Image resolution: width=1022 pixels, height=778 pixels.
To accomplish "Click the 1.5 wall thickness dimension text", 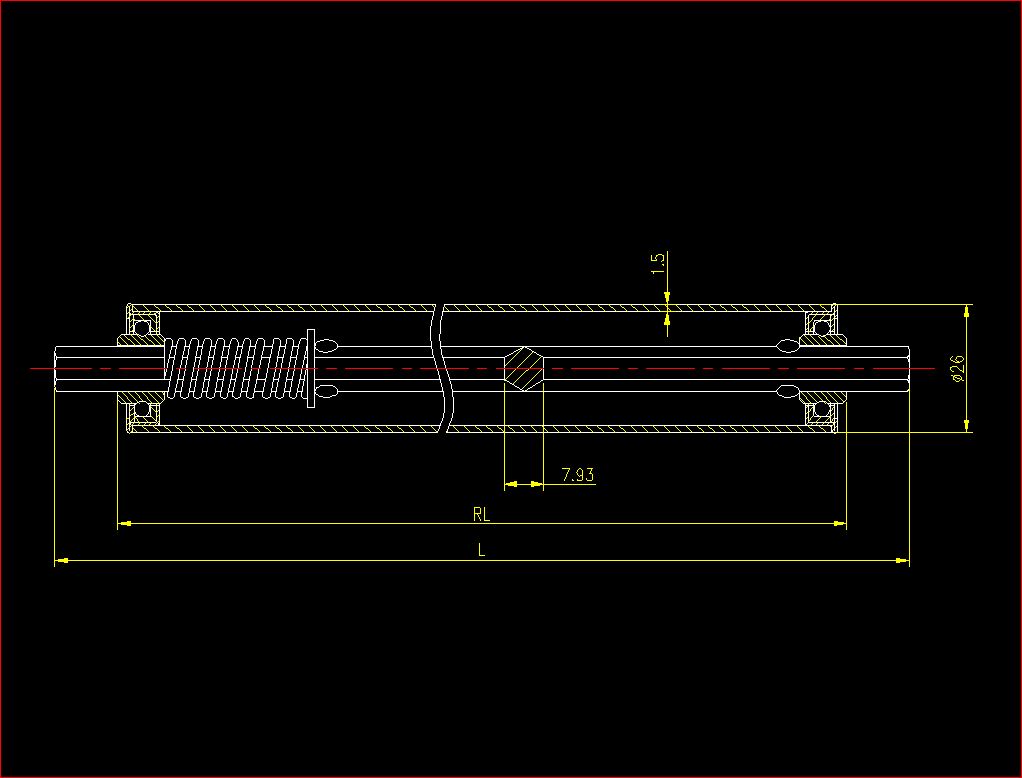I will tap(657, 264).
